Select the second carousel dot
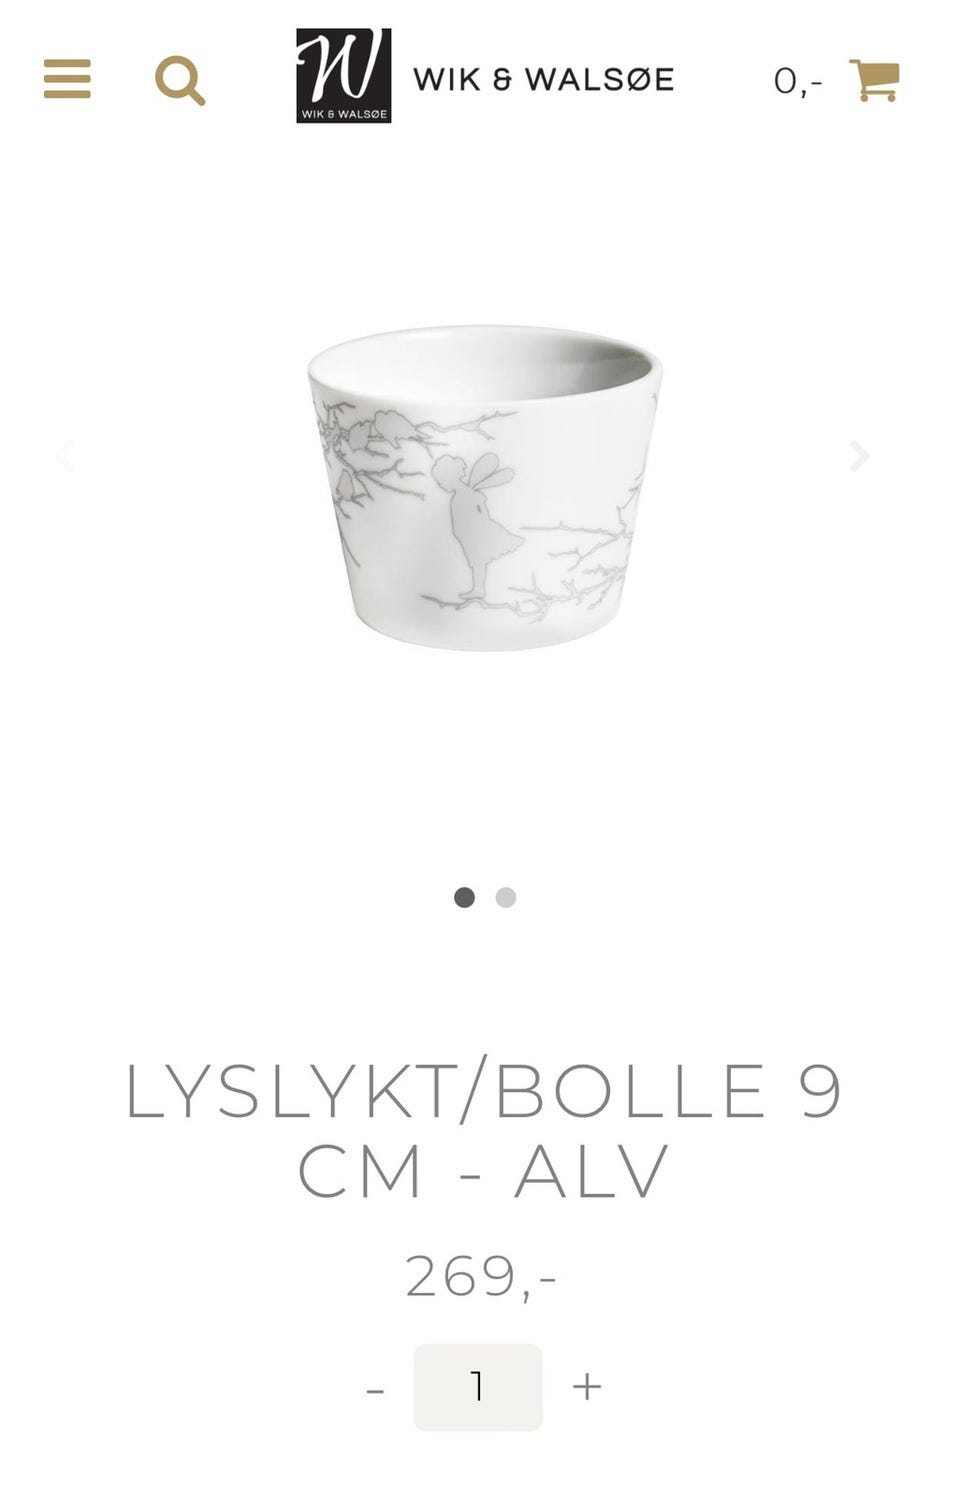960x1497 pixels. point(506,897)
